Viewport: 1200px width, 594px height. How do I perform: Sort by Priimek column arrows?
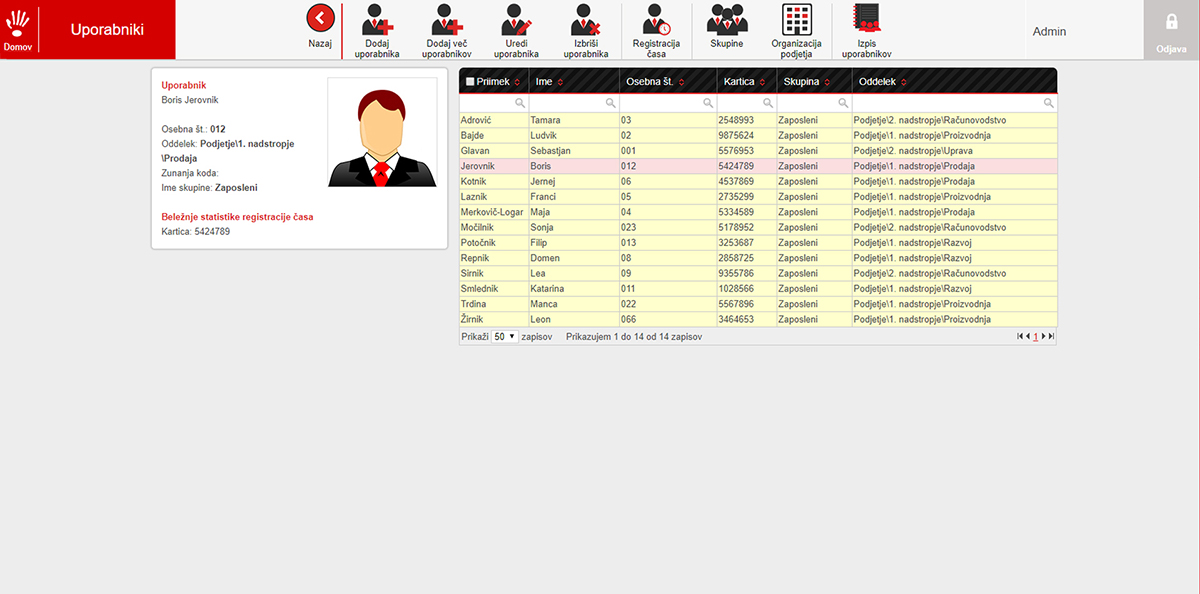pyautogui.click(x=517, y=82)
